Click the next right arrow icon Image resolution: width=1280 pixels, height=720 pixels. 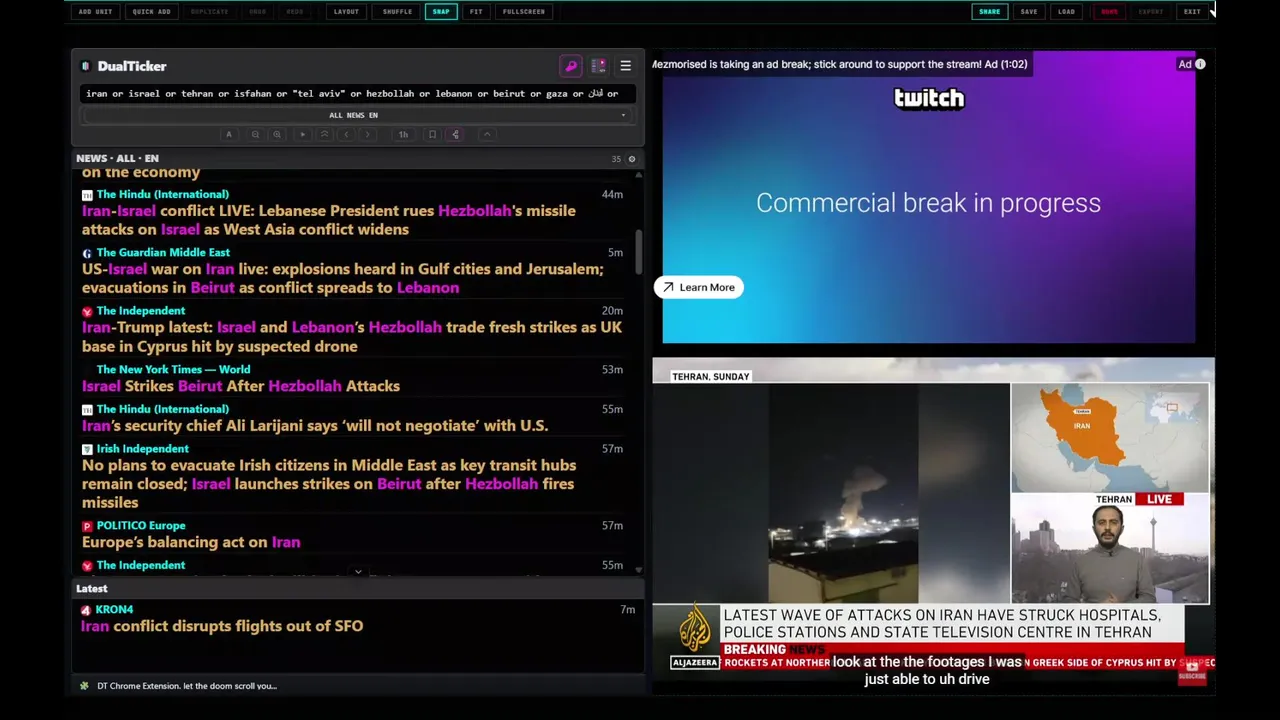(x=368, y=134)
